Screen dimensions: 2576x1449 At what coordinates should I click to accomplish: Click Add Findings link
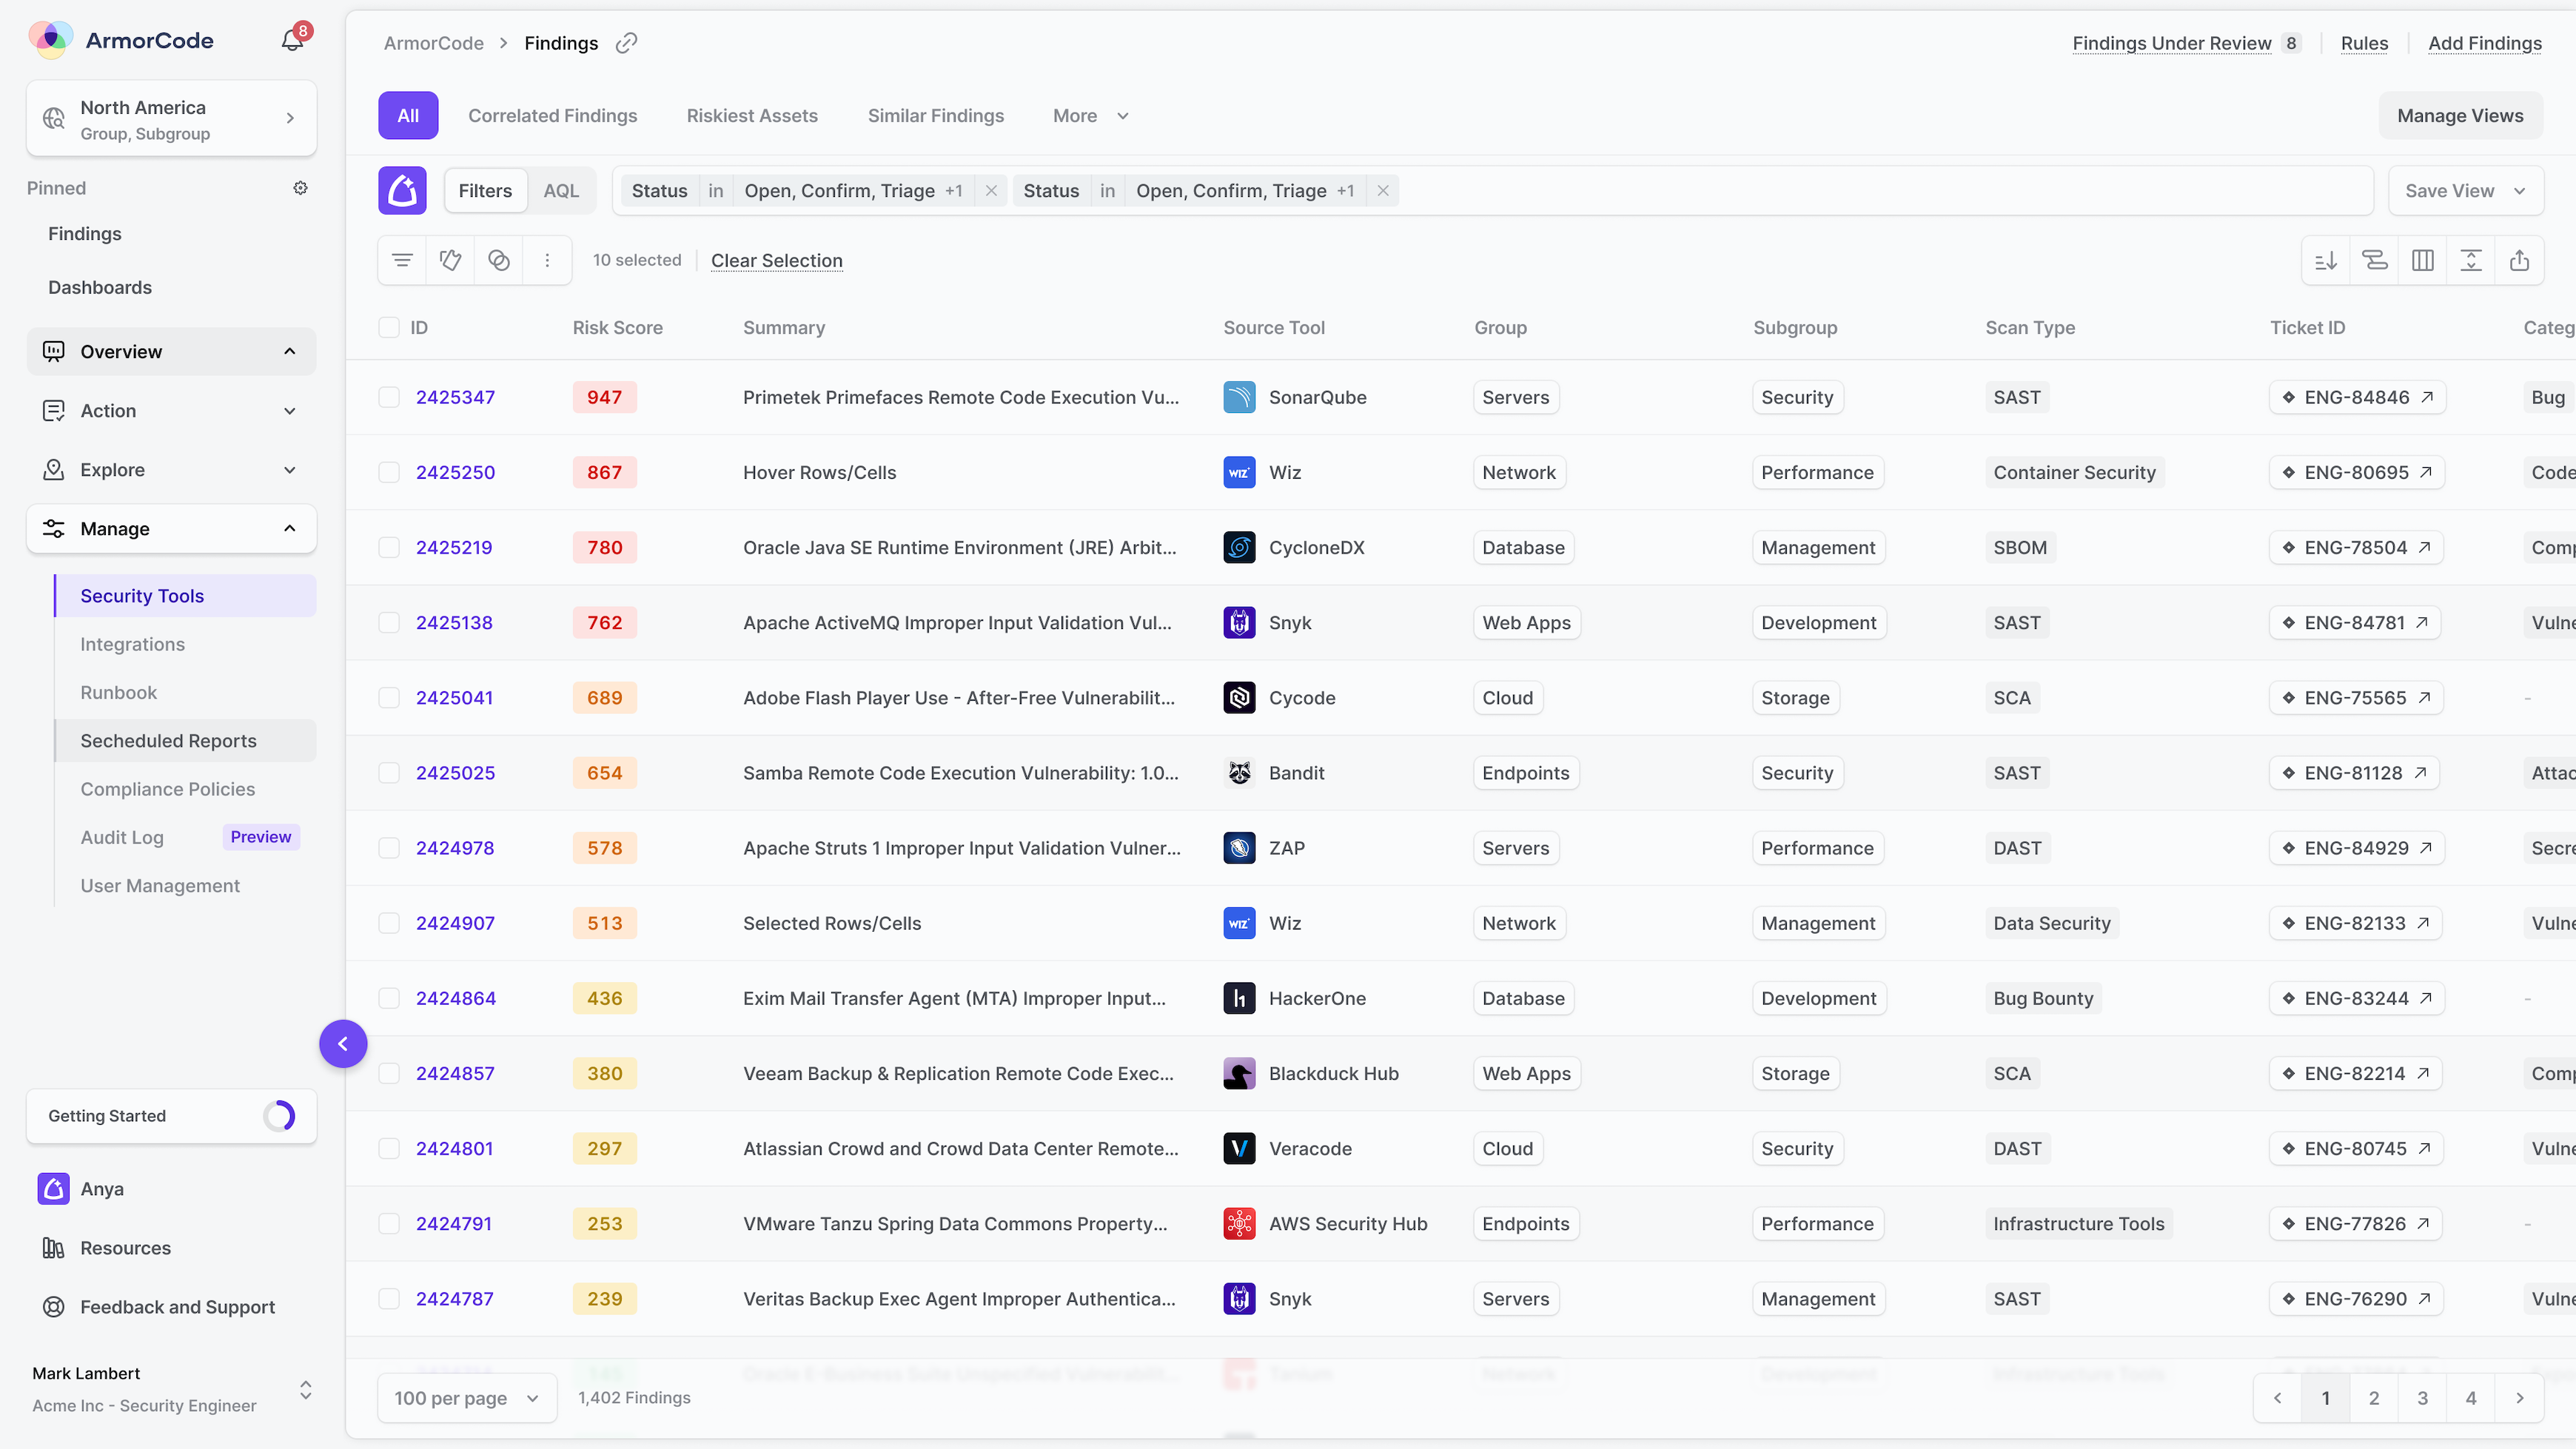(x=2484, y=43)
